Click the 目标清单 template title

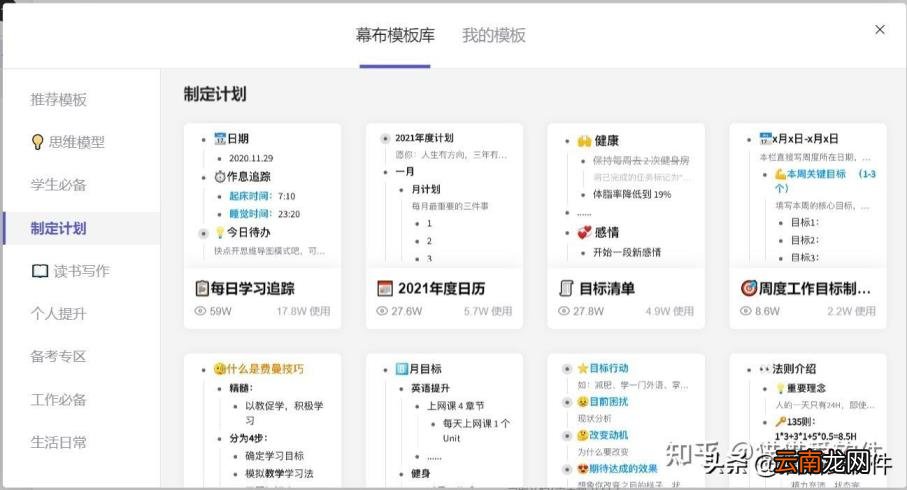(607, 288)
